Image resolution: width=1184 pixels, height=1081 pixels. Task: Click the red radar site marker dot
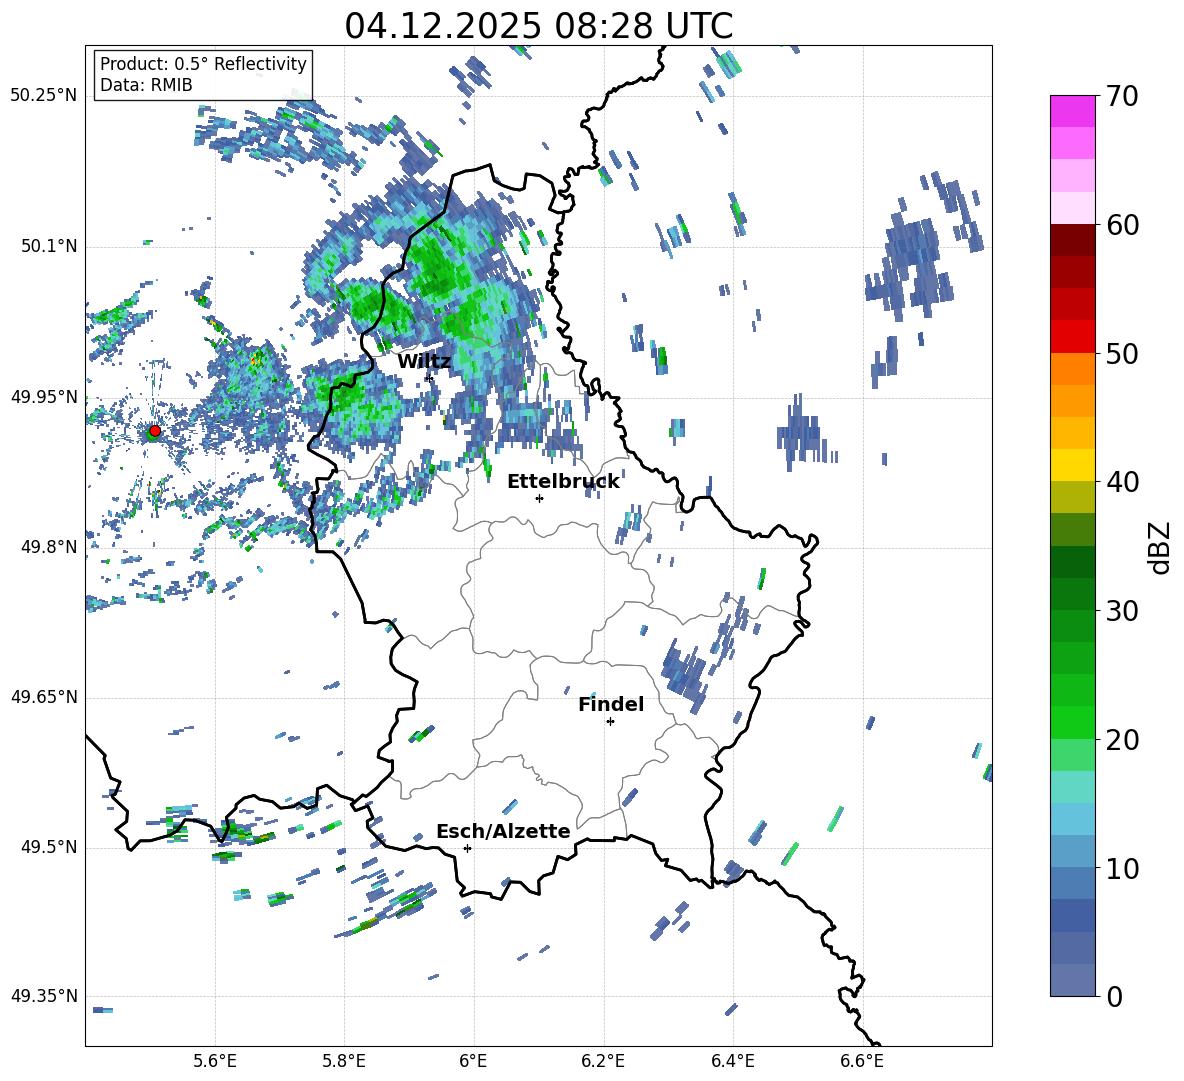155,430
